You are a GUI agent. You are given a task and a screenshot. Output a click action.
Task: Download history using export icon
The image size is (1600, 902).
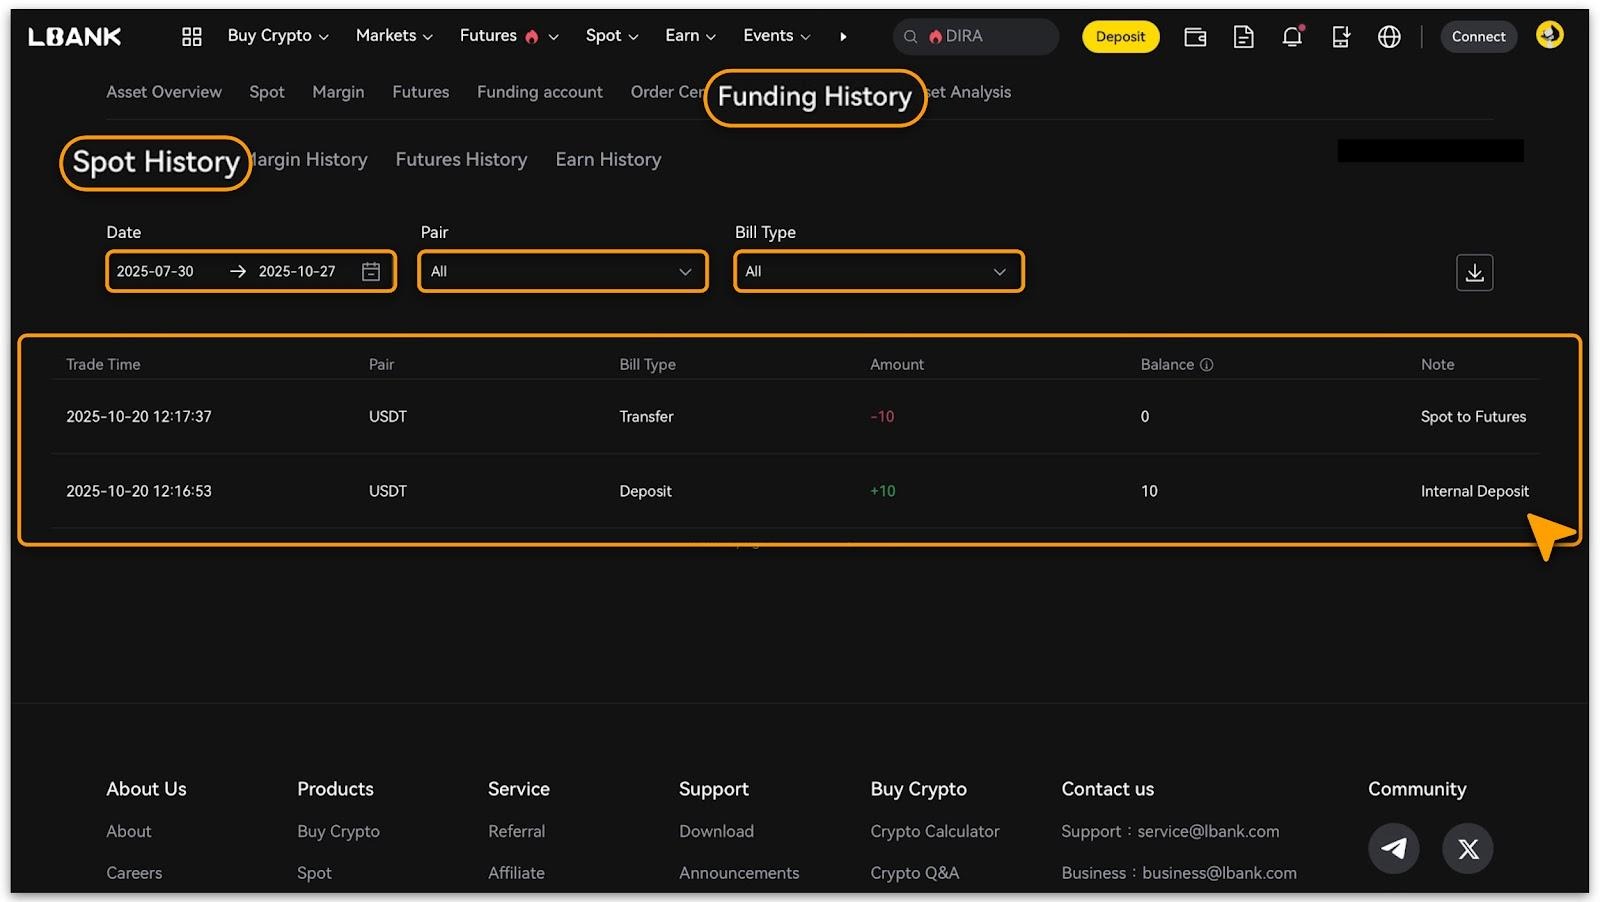[1474, 272]
